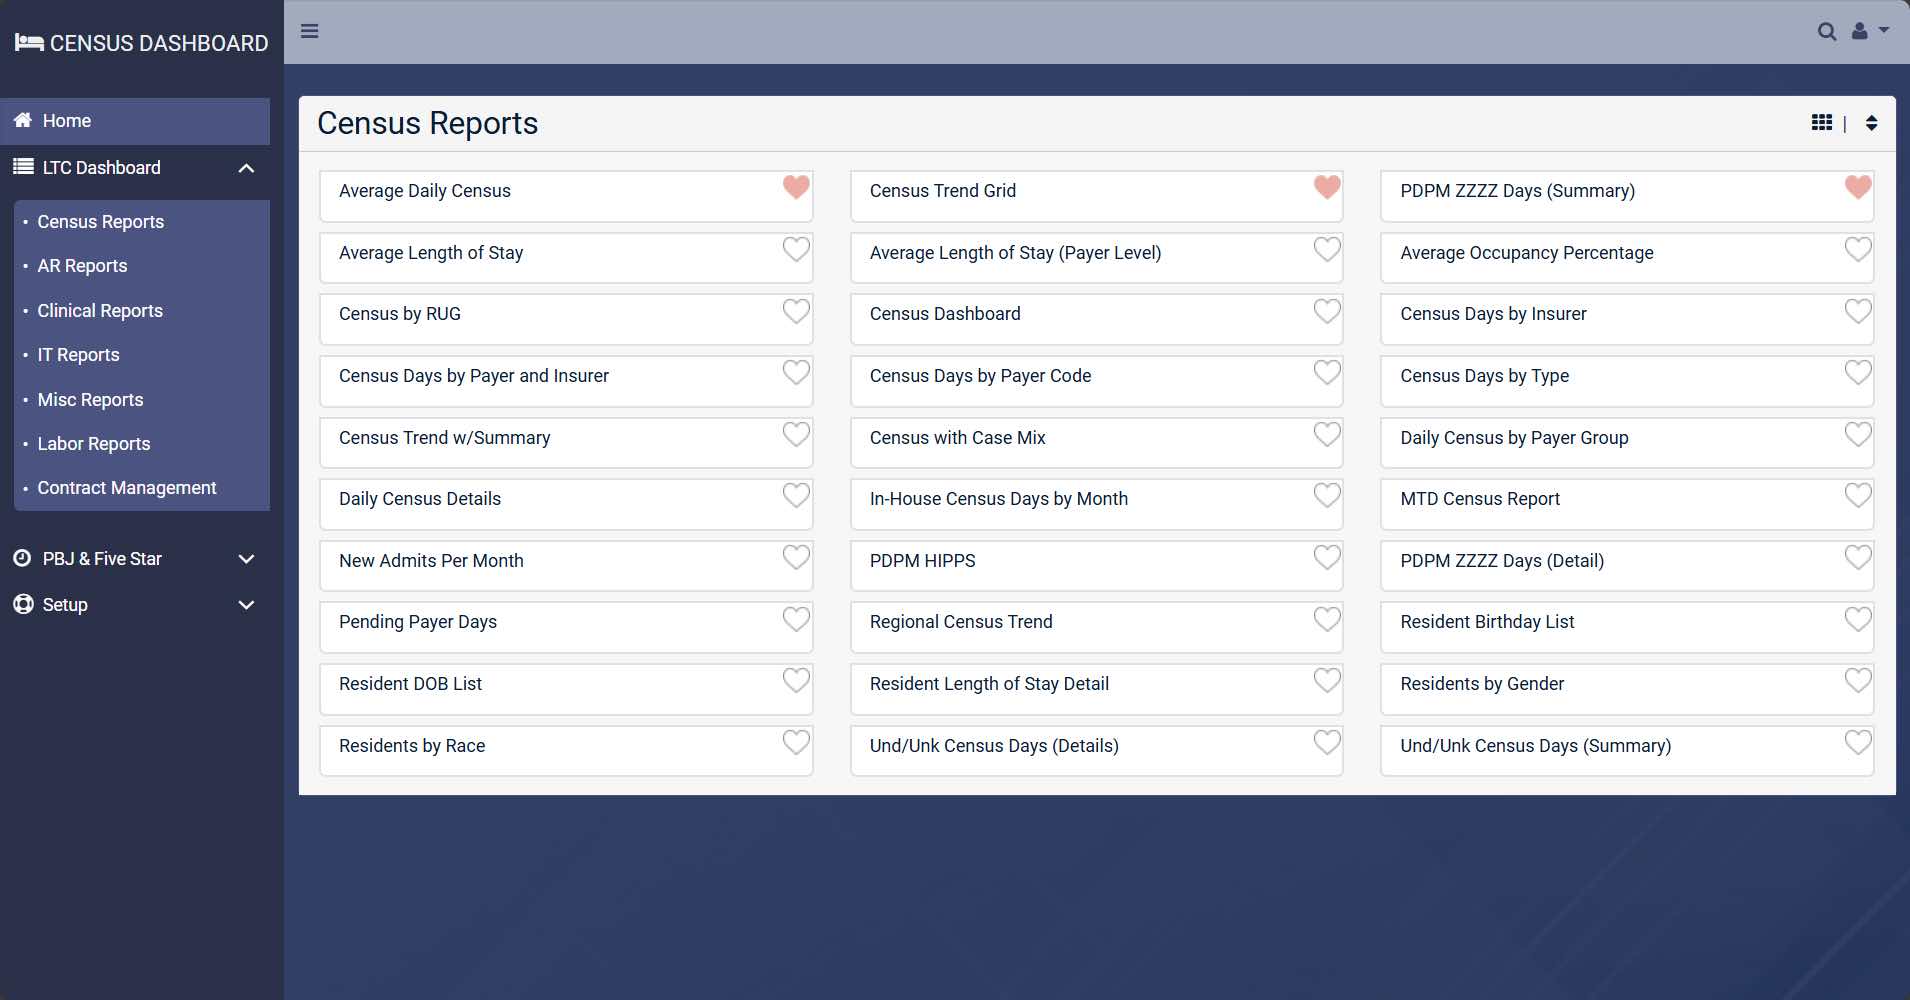Image resolution: width=1910 pixels, height=1000 pixels.
Task: Open the user account icon menu
Action: (1868, 32)
